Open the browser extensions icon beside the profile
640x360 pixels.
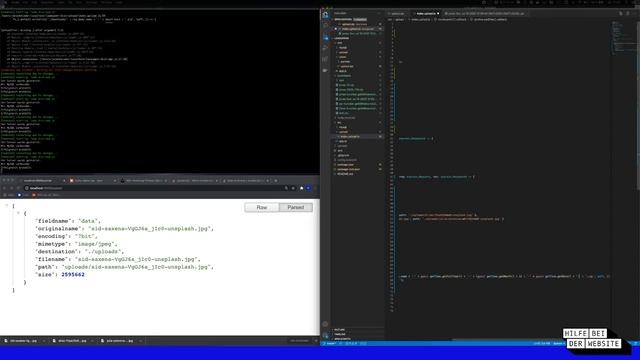[302, 188]
